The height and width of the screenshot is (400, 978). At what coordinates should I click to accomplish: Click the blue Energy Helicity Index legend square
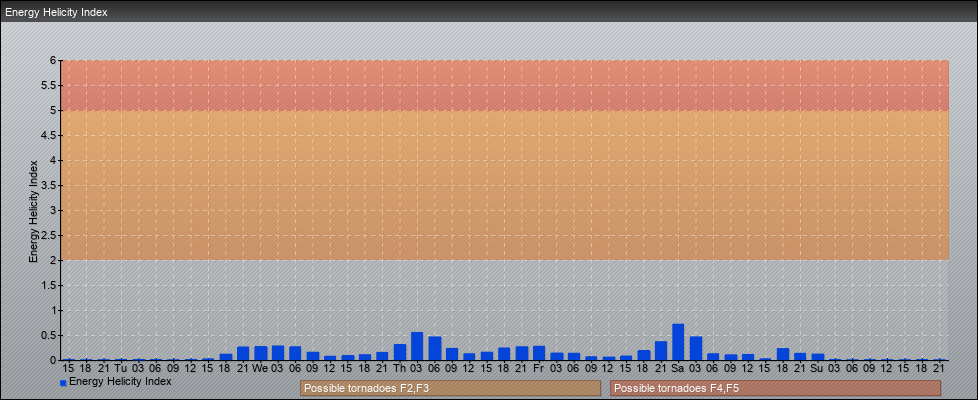[x=63, y=383]
